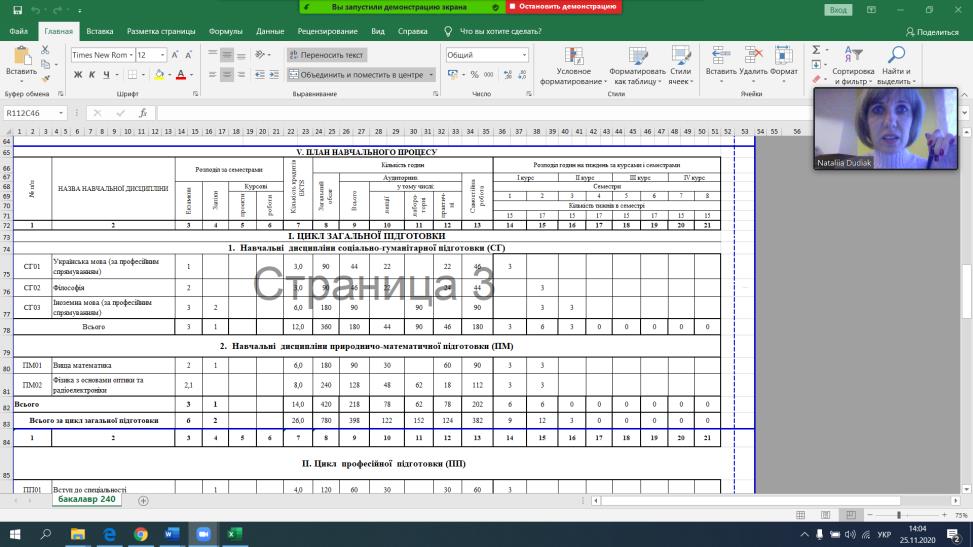This screenshot has width=973, height=547.
Task: Click the name box showing R112C46
Action: 29,113
